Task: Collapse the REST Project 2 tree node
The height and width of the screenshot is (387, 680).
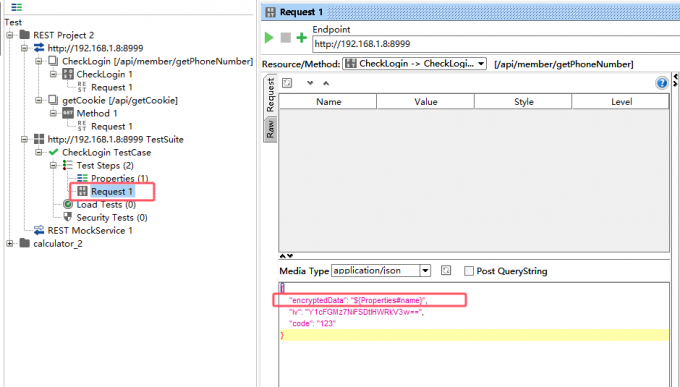Action: [x=10, y=35]
